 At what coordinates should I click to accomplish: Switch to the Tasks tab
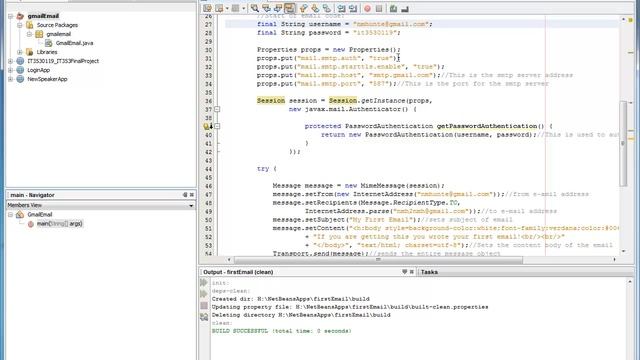click(429, 272)
